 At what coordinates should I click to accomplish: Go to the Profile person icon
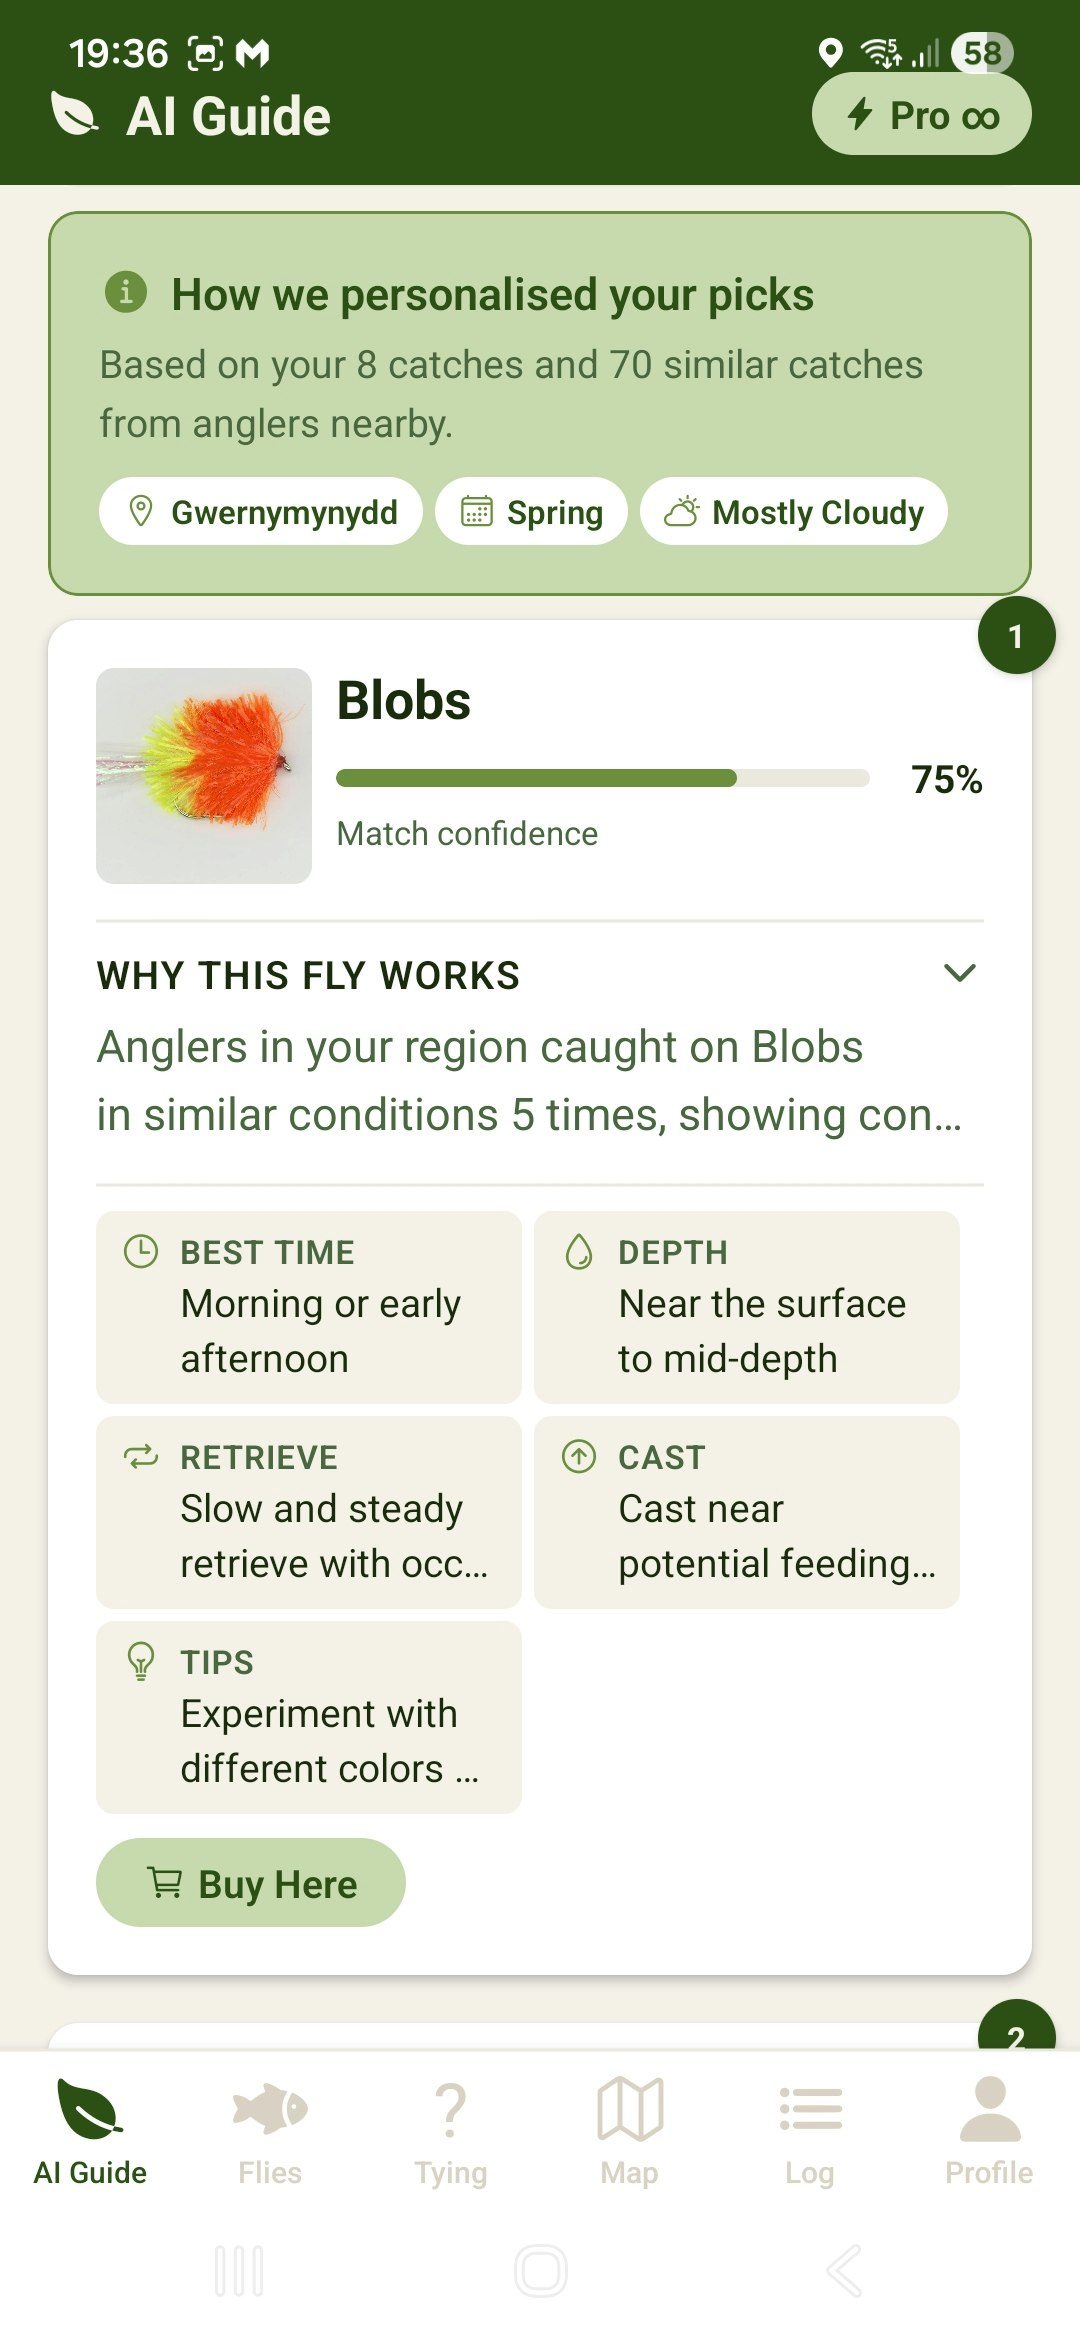click(989, 2128)
